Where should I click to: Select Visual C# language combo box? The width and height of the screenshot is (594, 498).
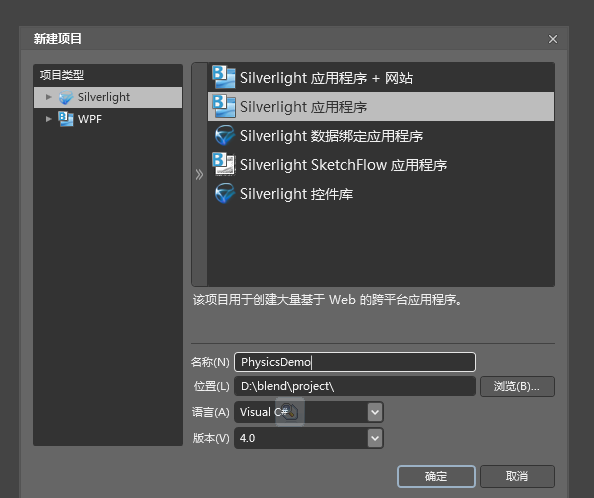click(x=309, y=412)
